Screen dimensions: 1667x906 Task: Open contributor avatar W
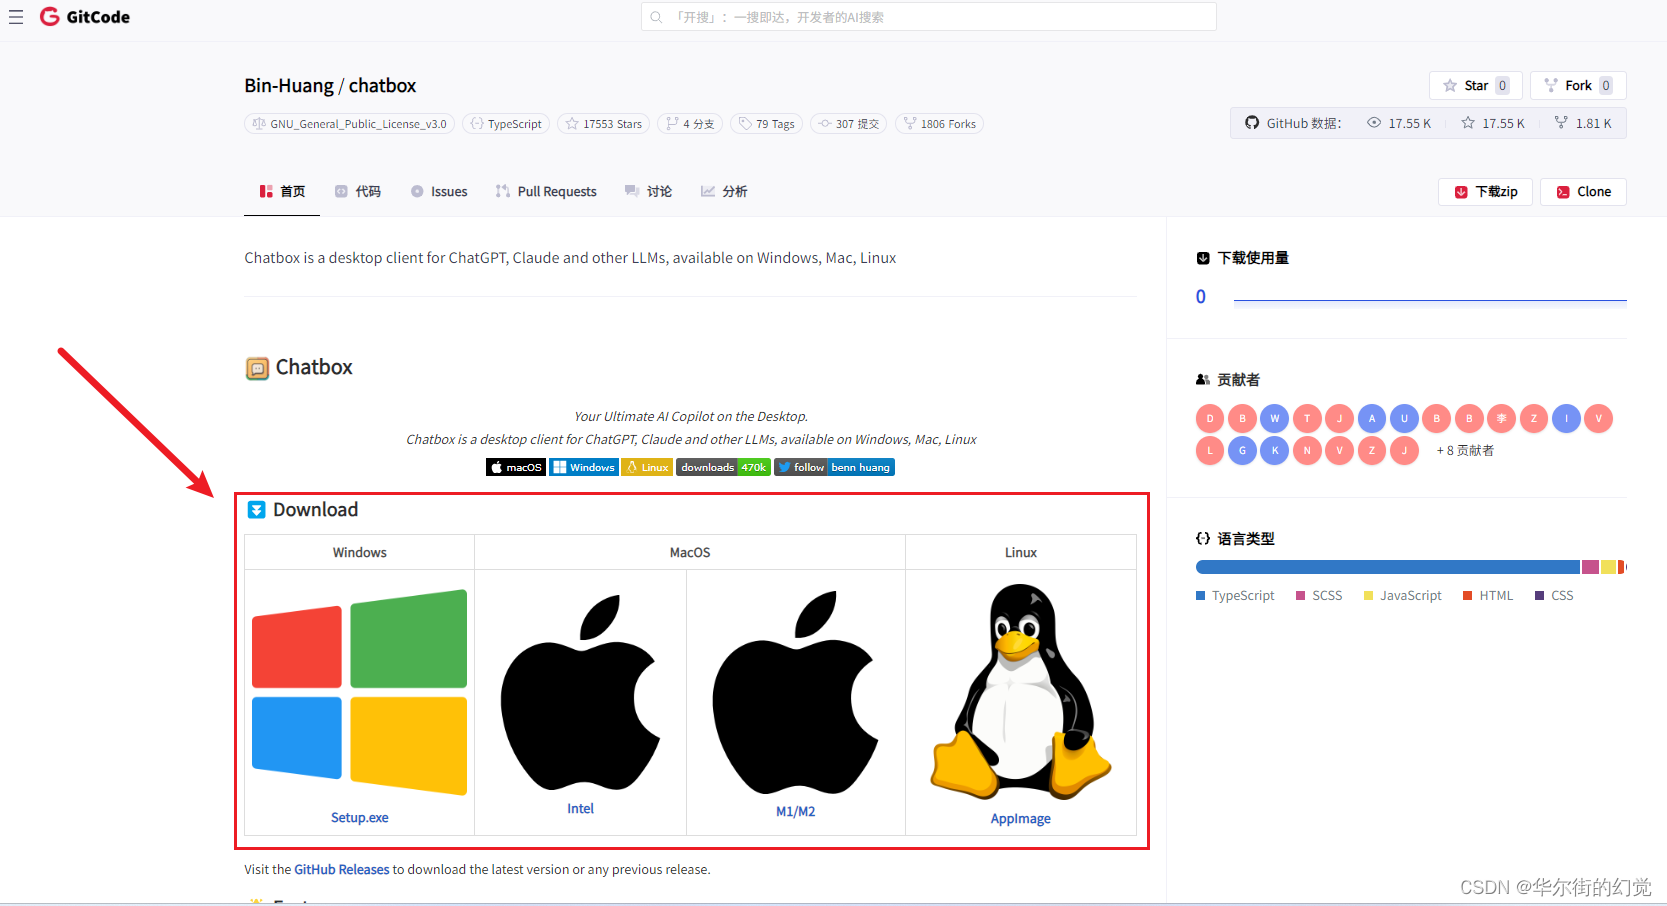(1275, 418)
